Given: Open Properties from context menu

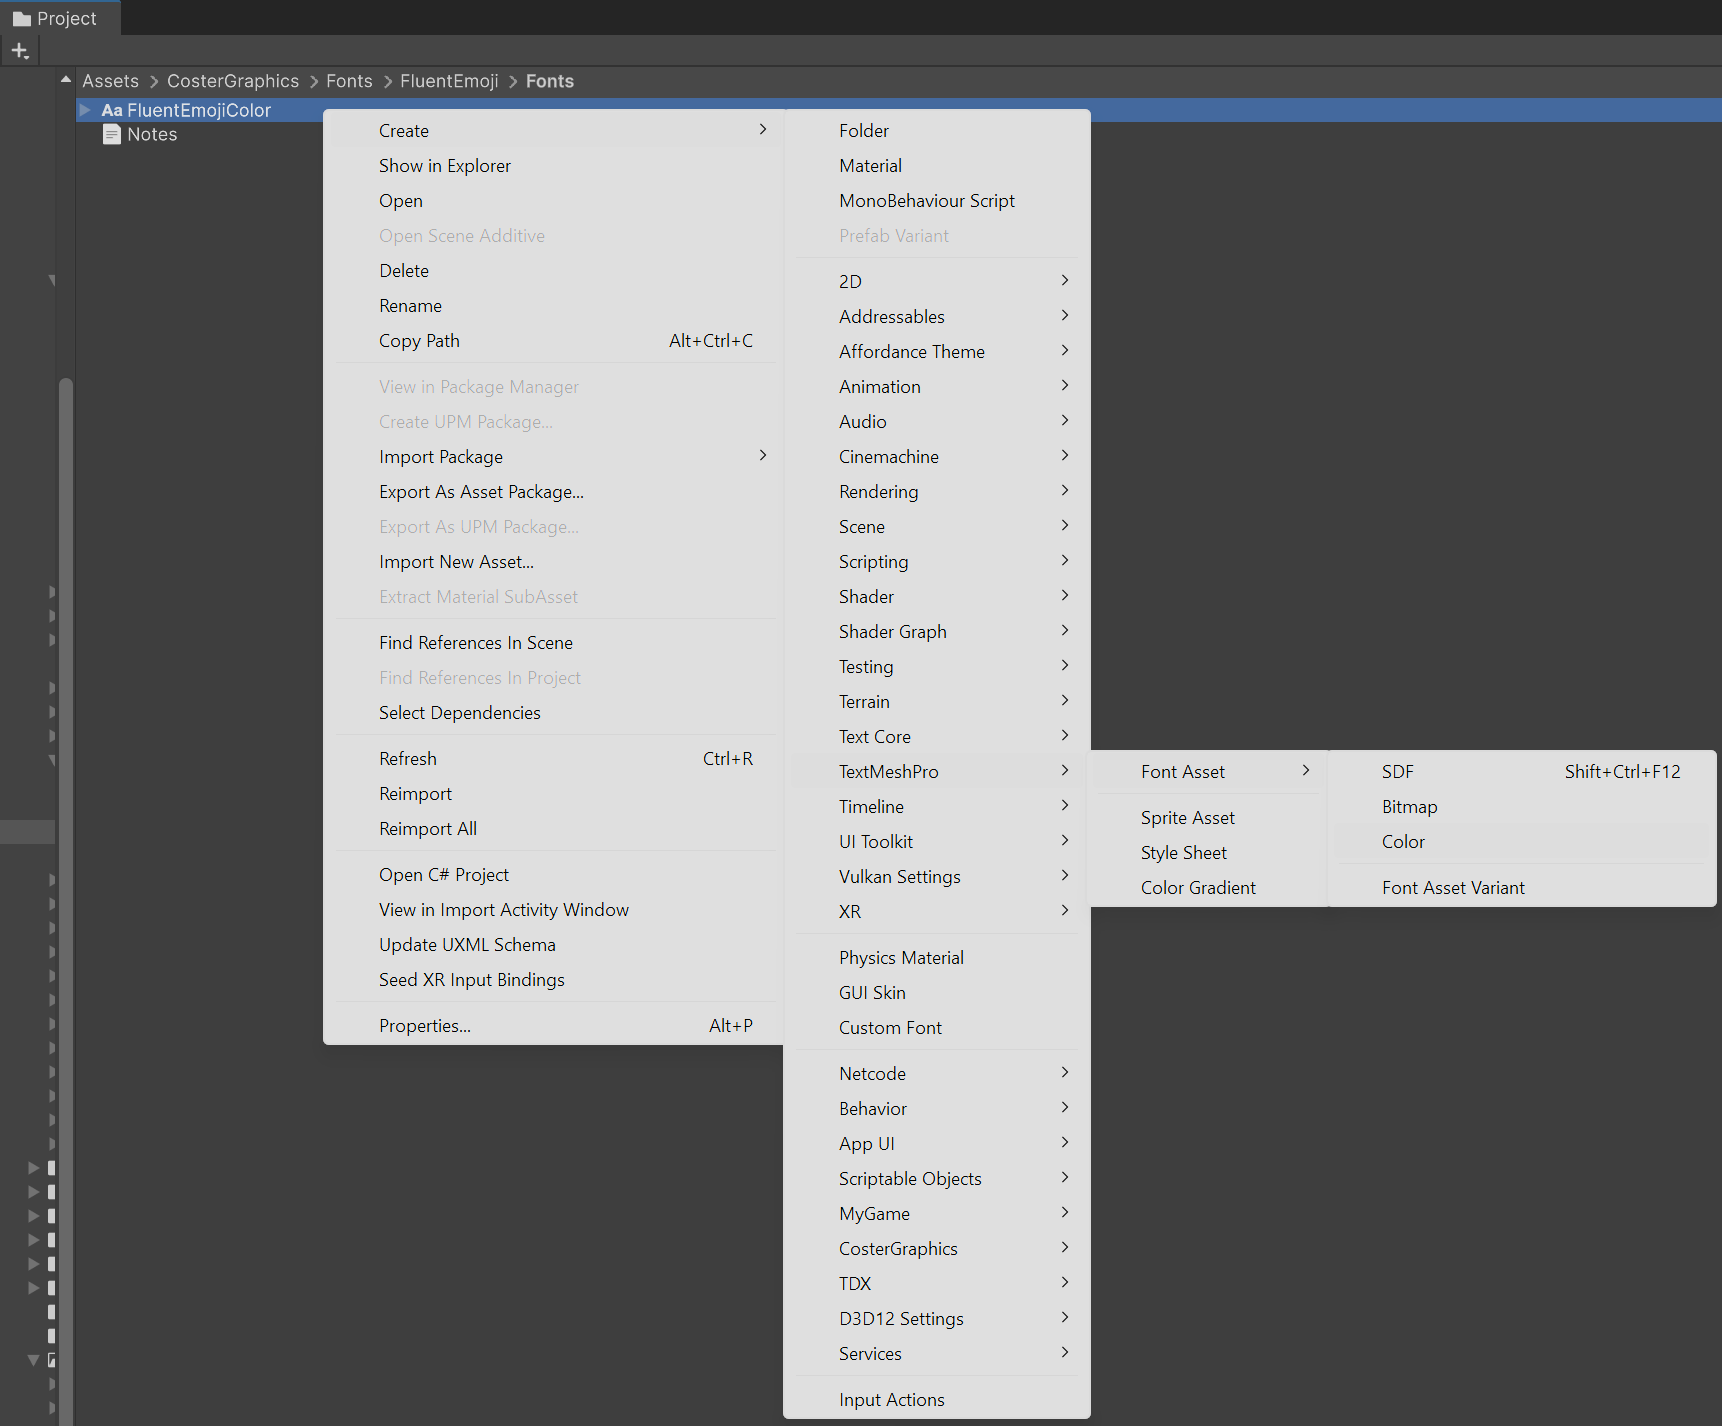Looking at the screenshot, I should click(x=553, y=1026).
